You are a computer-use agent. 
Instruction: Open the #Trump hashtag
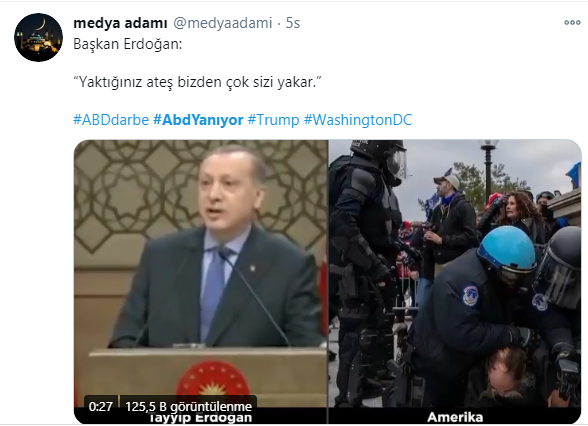[x=273, y=120]
